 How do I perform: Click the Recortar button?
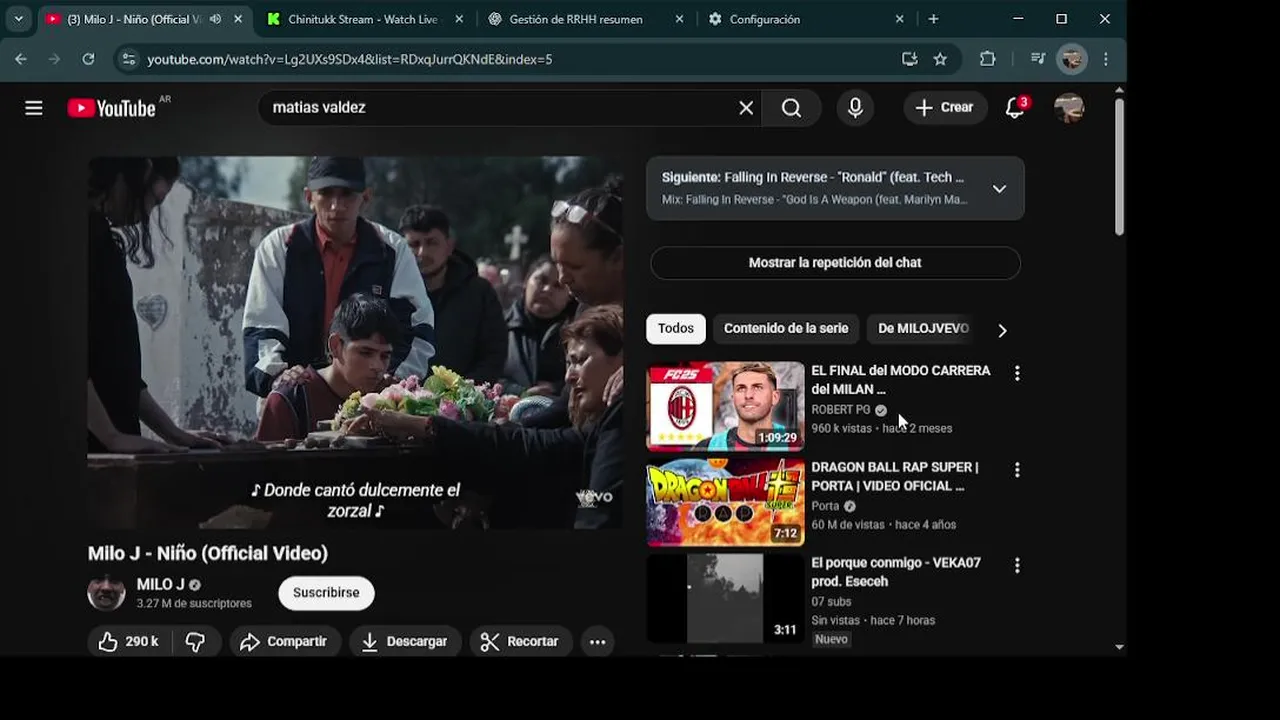520,642
